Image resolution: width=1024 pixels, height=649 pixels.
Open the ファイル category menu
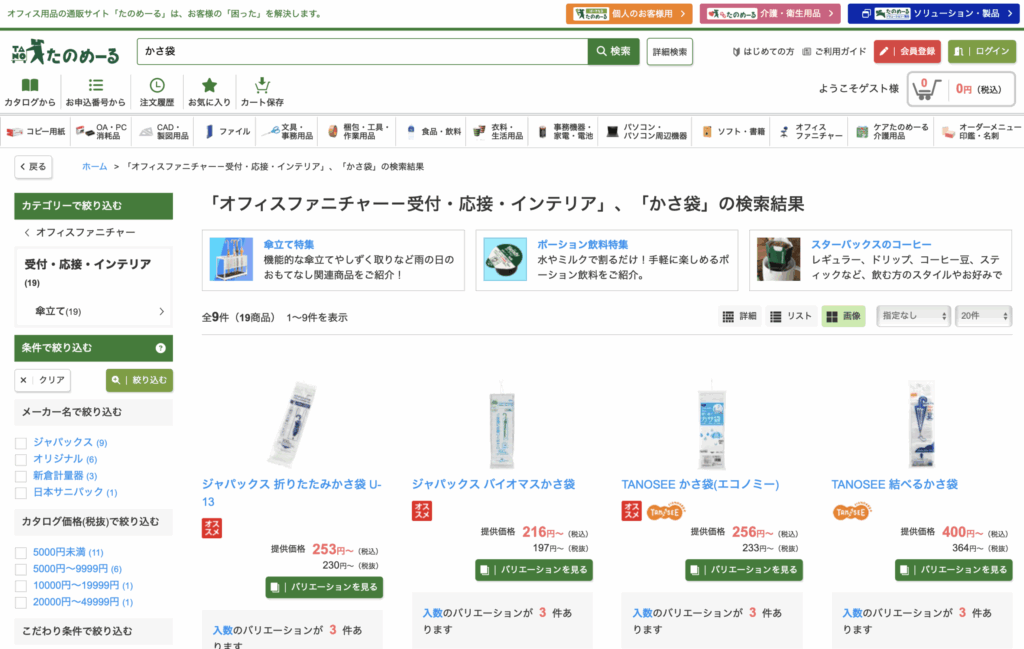228,131
